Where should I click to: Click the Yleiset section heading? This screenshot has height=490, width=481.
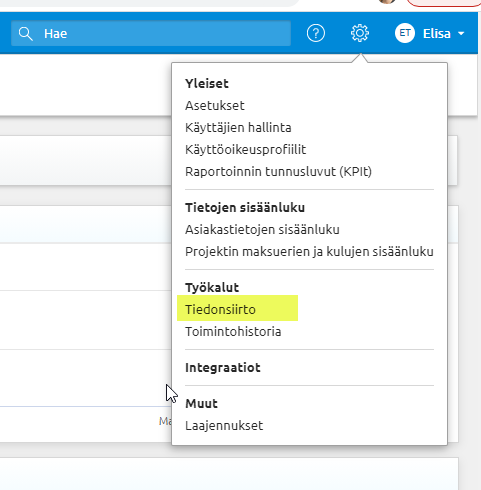(207, 83)
